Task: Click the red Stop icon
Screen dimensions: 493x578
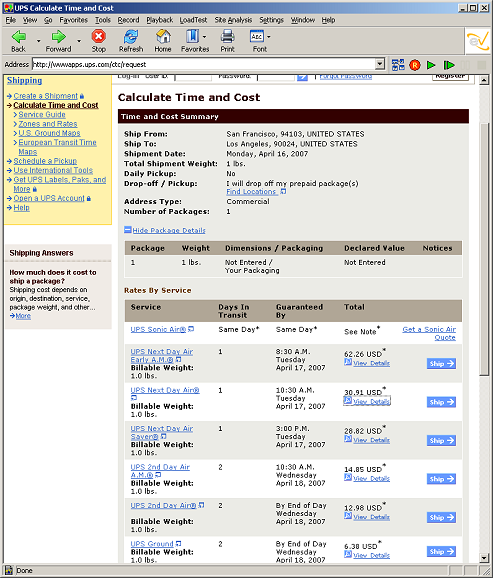Action: coord(98,36)
